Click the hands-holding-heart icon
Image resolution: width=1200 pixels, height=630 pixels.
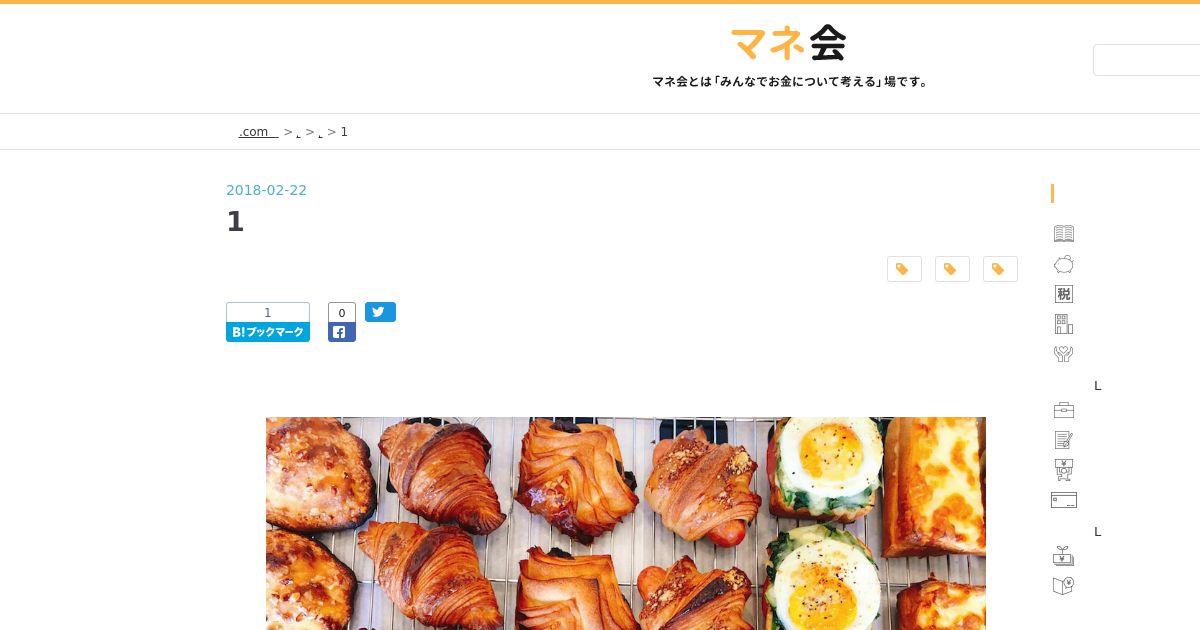pyautogui.click(x=1063, y=354)
